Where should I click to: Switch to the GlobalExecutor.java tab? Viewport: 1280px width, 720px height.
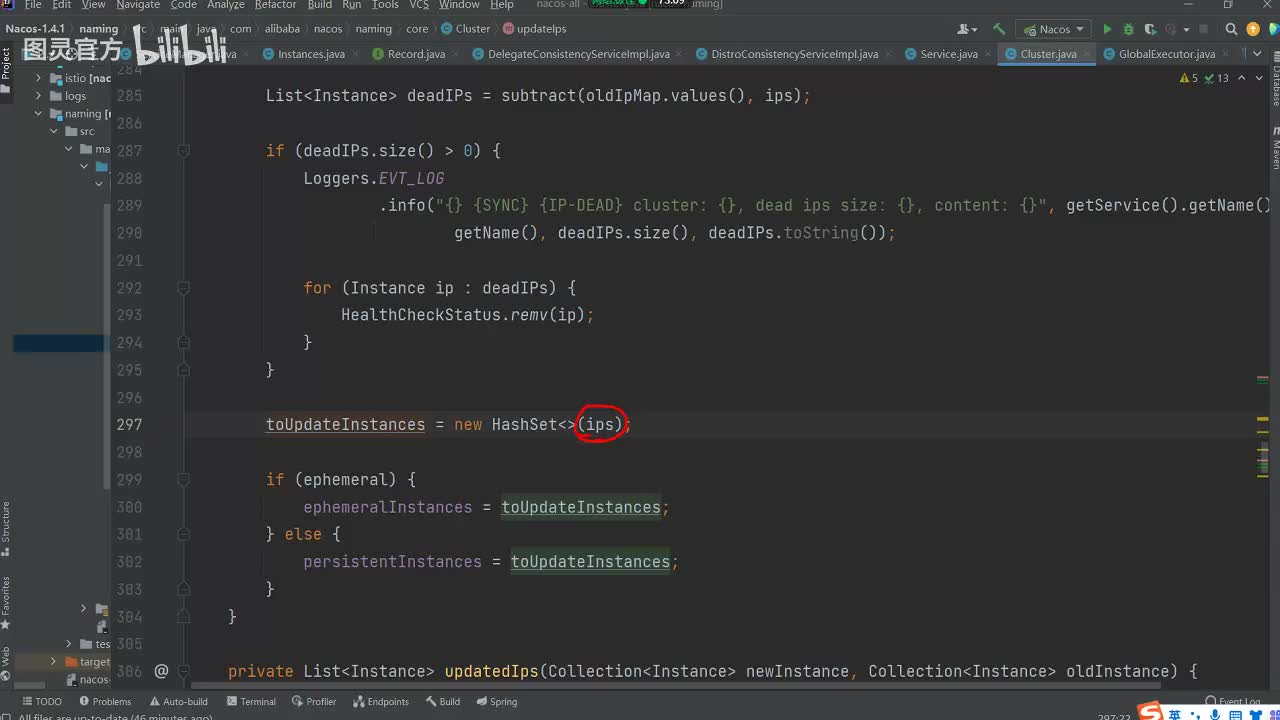(x=1166, y=54)
